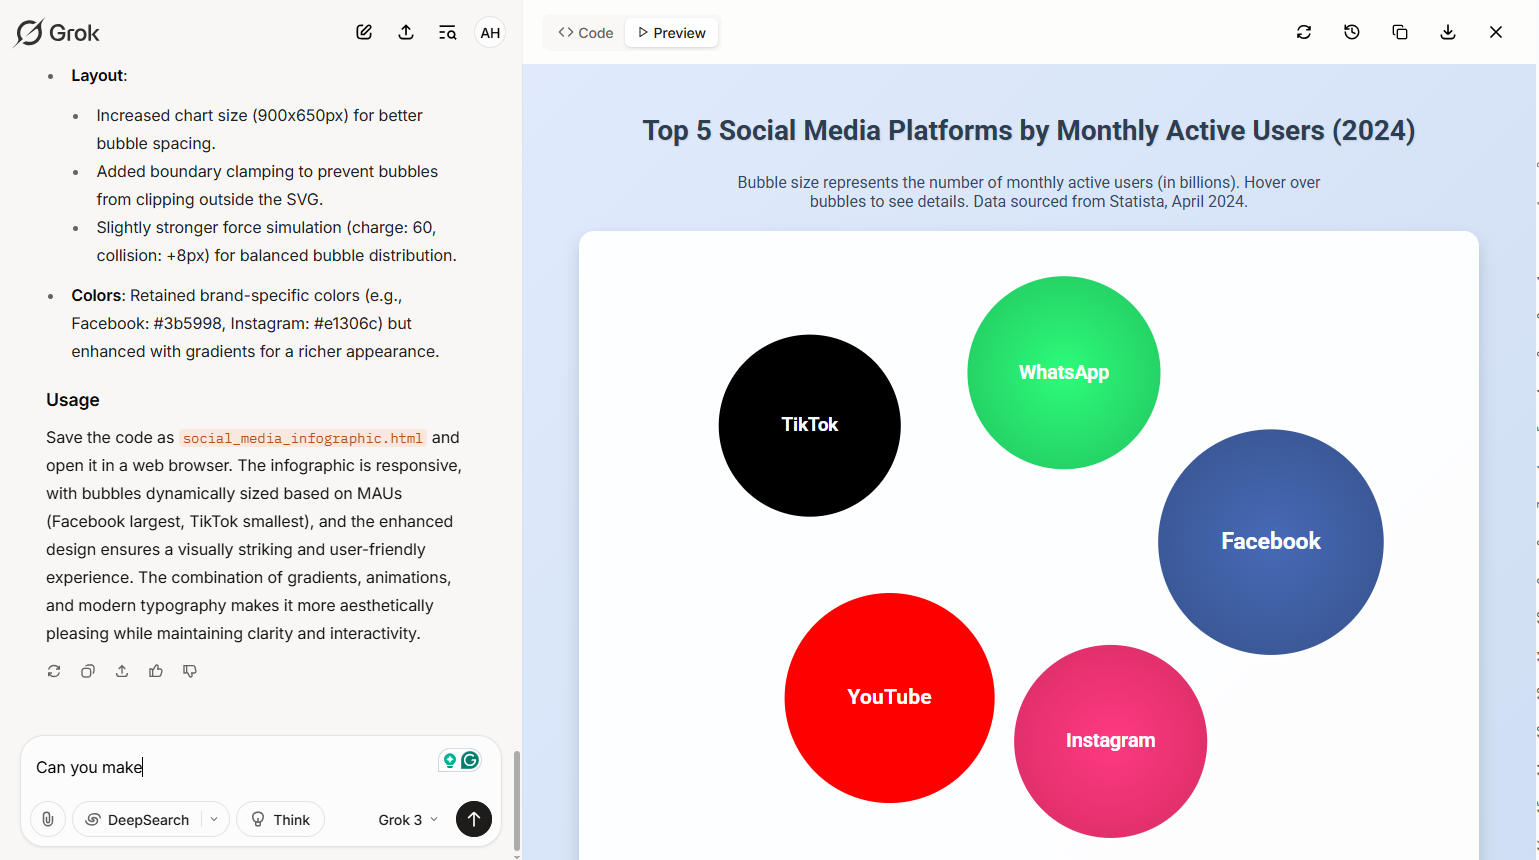
Task: Click the 'Layout:' bullet label
Action: pyautogui.click(x=99, y=76)
